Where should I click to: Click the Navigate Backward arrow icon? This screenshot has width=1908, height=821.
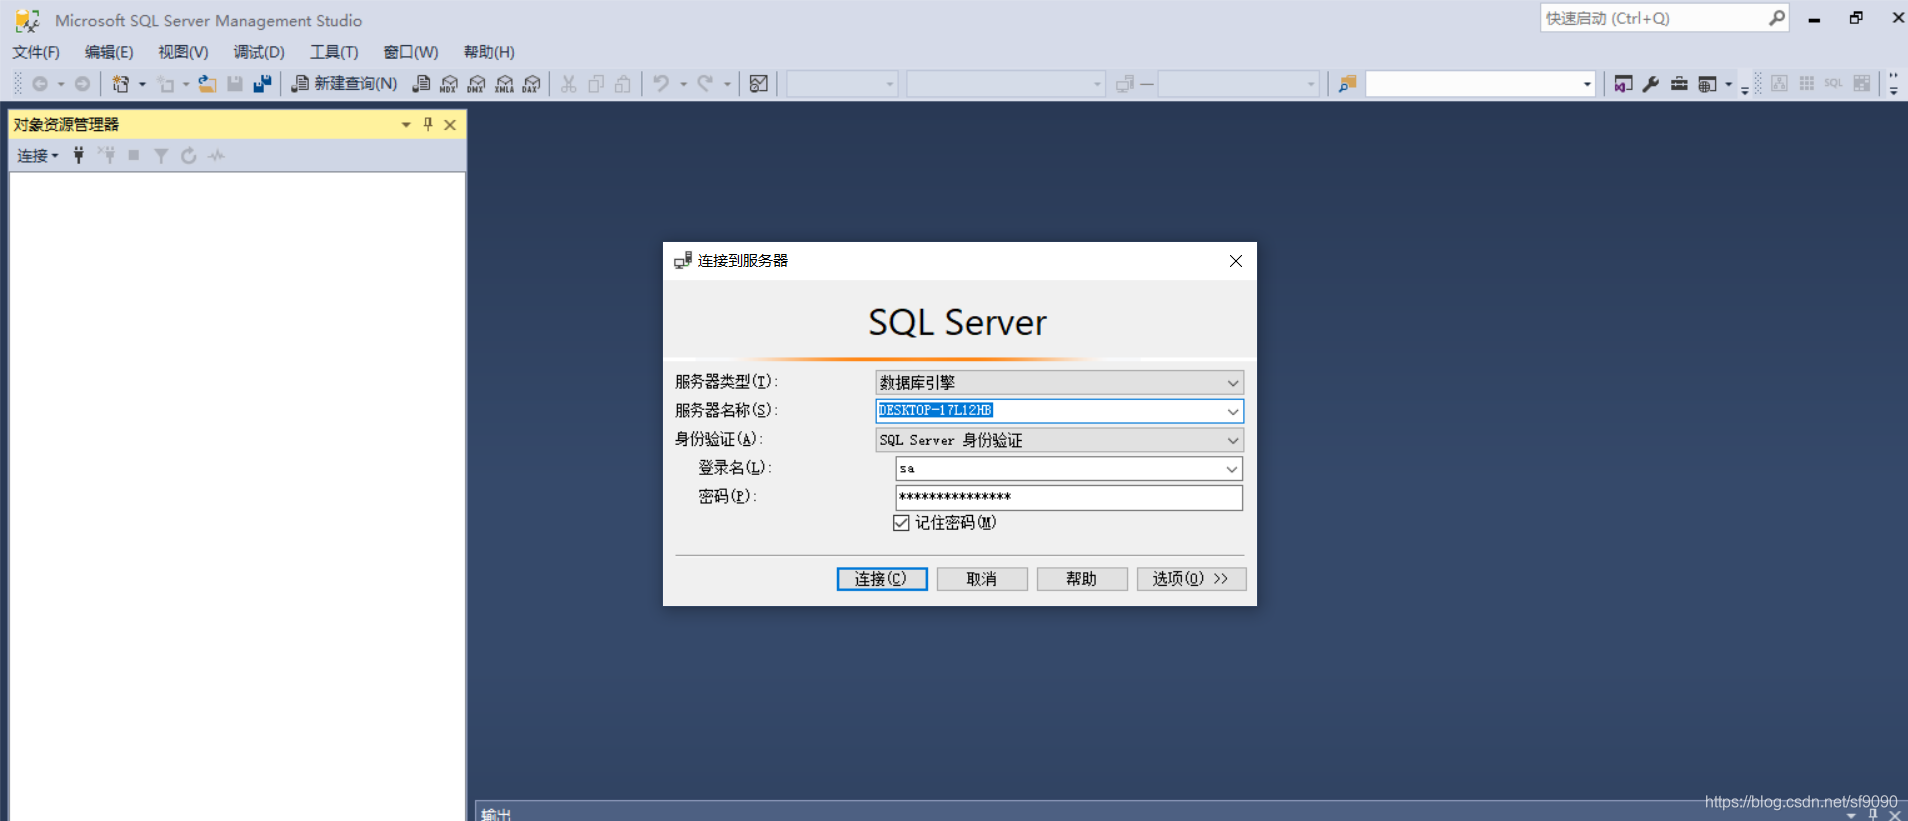(x=40, y=84)
